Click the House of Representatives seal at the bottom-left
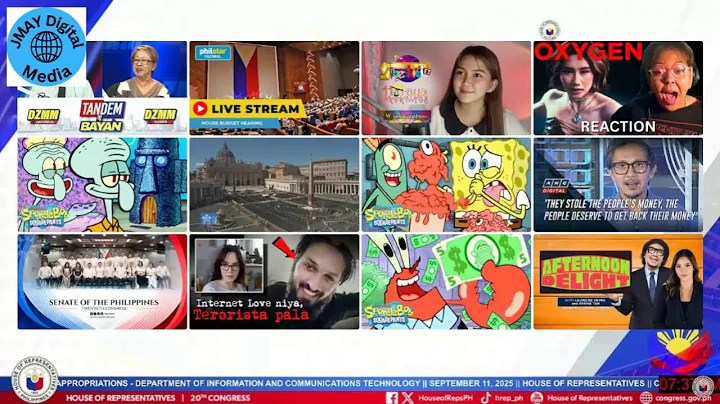The height and width of the screenshot is (404, 720). [35, 380]
